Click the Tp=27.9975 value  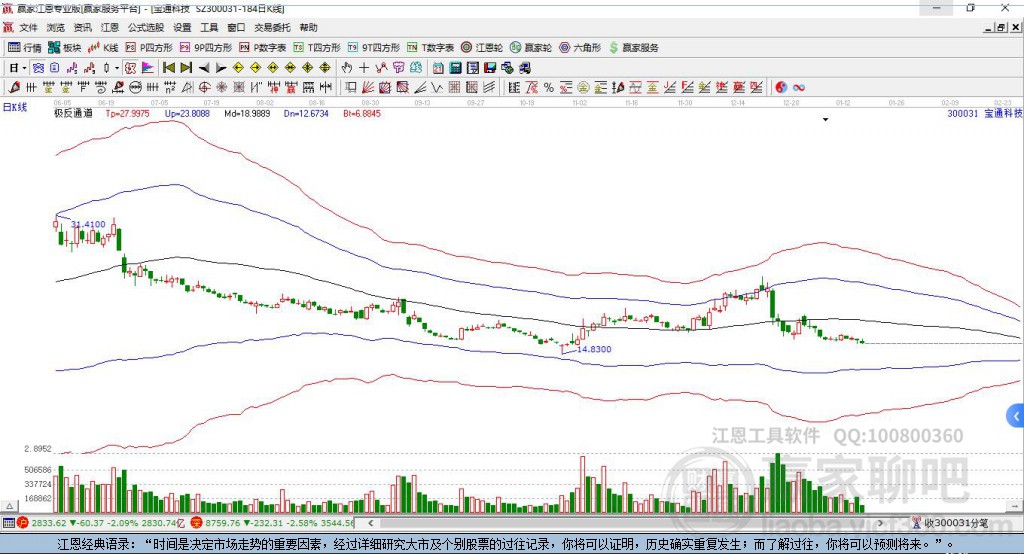(127, 114)
